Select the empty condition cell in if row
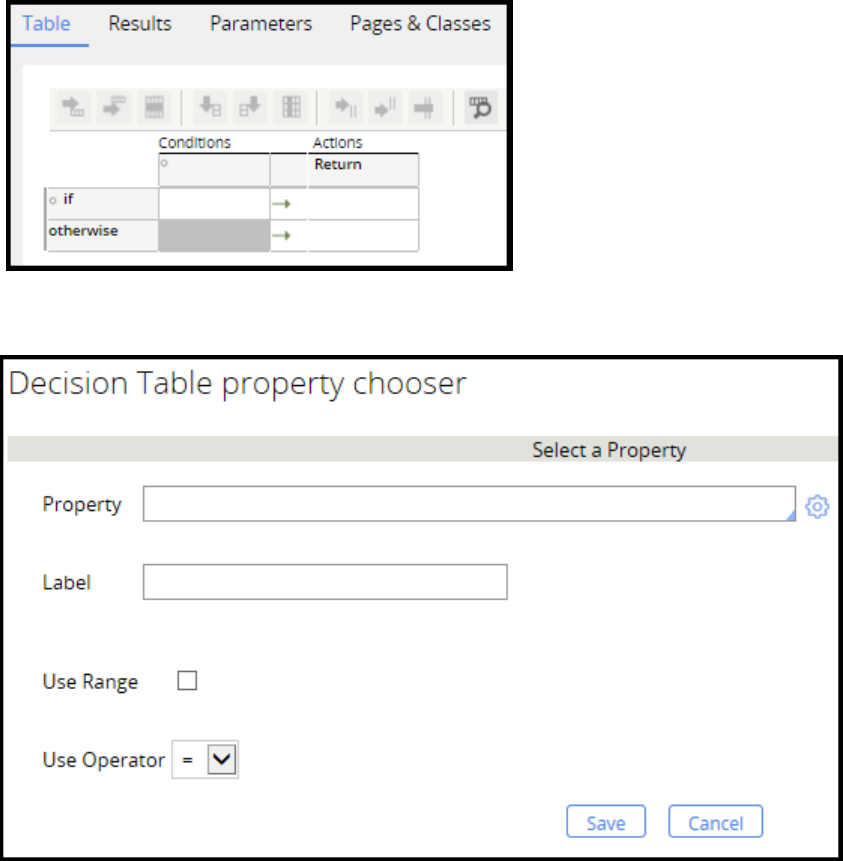 coord(214,203)
